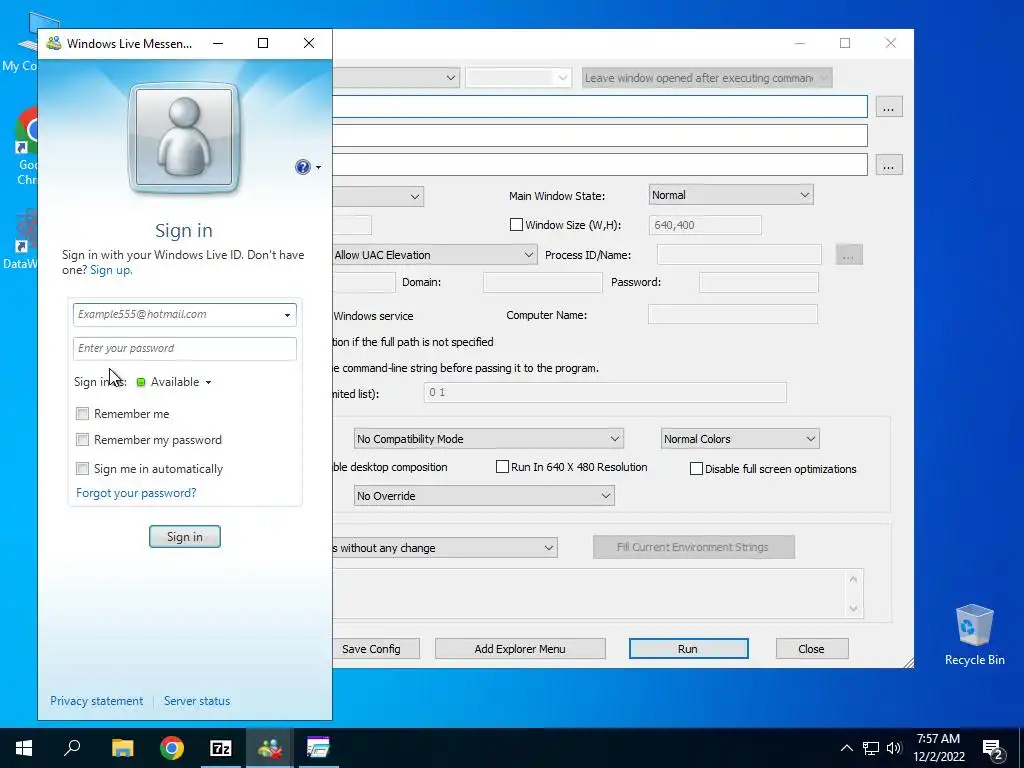Screen dimensions: 1024x768
Task: Click the Windows Live Messenger title bar icon
Action: click(54, 44)
